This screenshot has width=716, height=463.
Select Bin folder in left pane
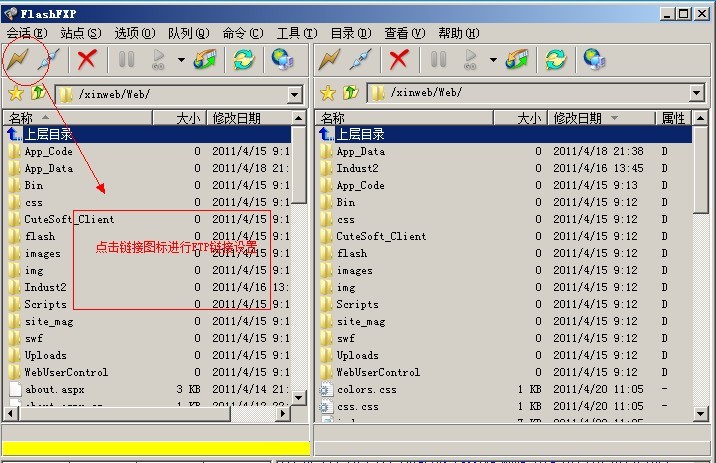[x=147, y=185]
